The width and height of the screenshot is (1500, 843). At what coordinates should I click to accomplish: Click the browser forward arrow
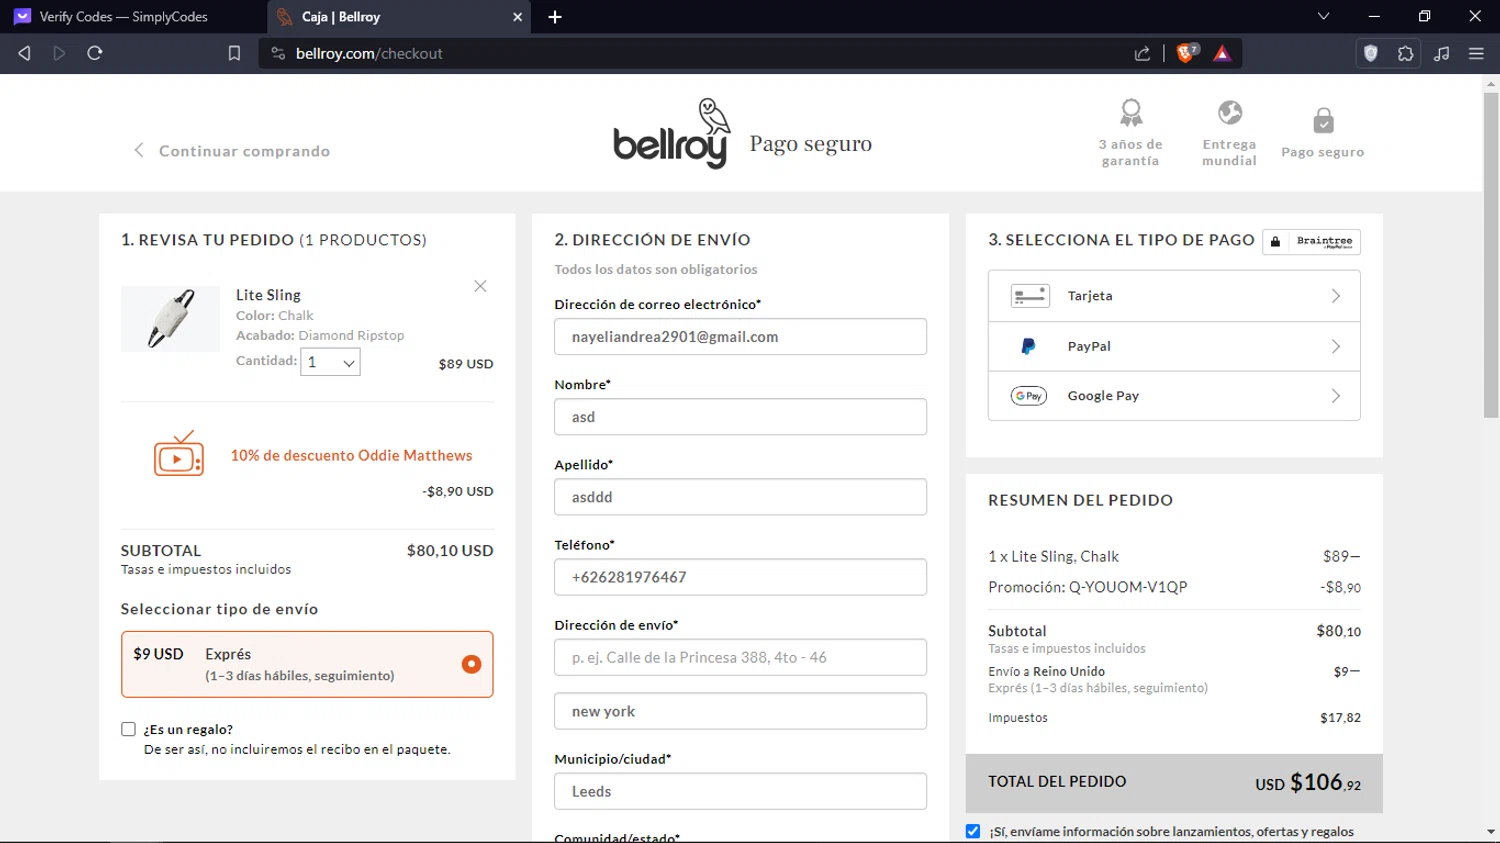pos(59,53)
